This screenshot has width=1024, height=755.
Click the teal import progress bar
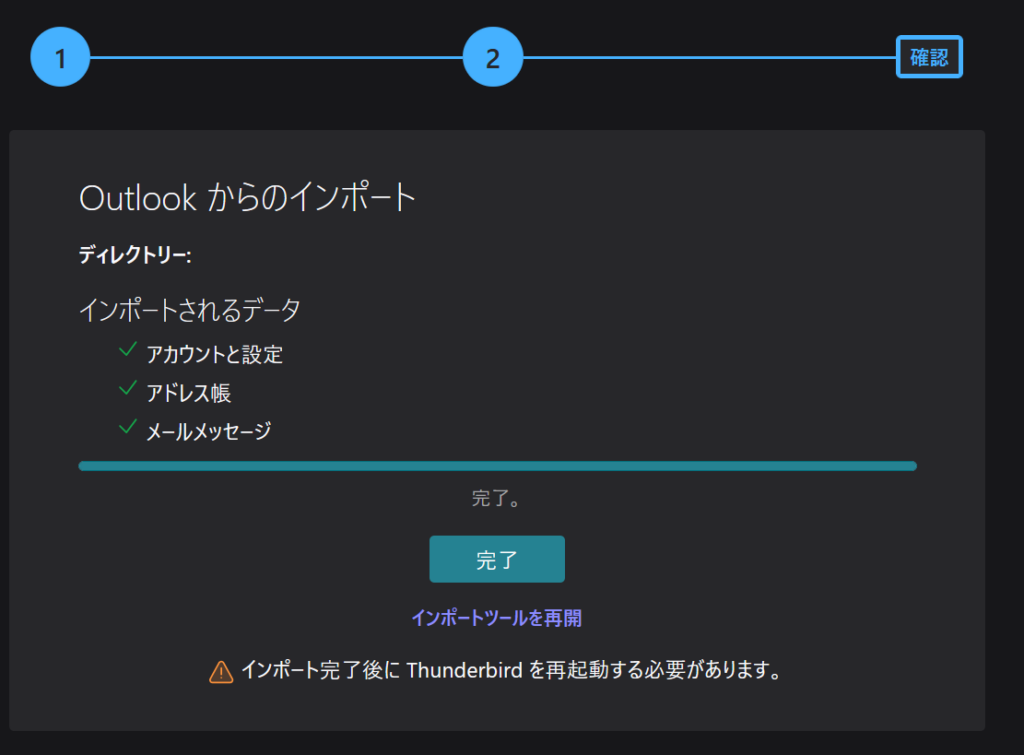pyautogui.click(x=497, y=466)
